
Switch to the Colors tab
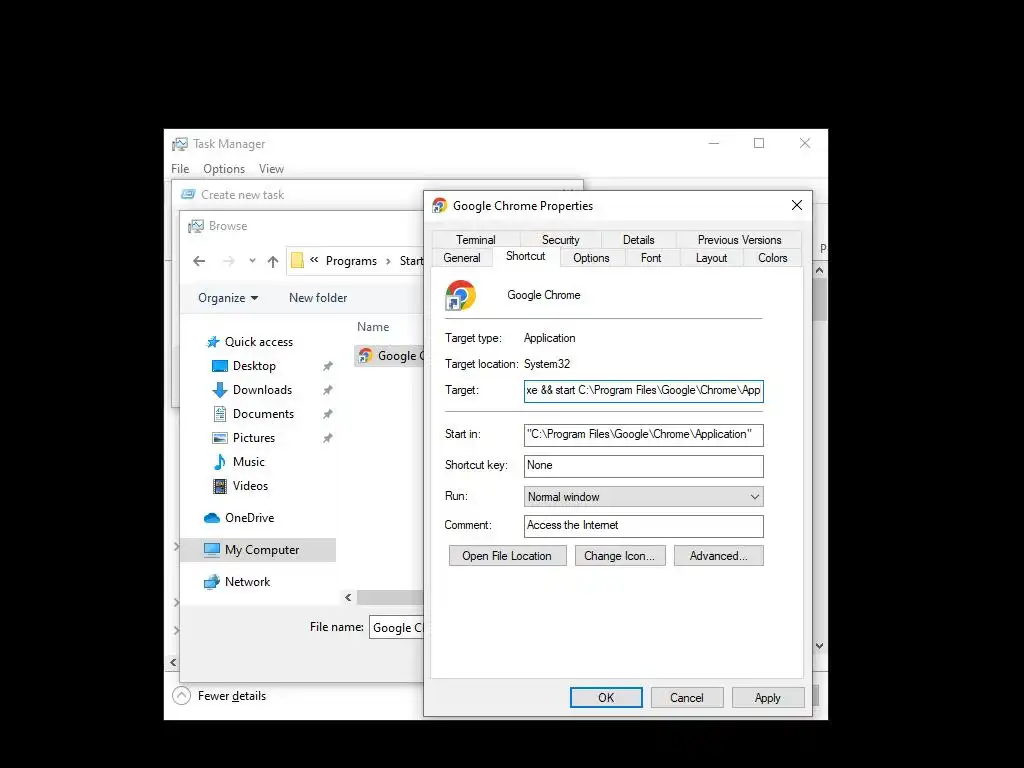point(773,258)
